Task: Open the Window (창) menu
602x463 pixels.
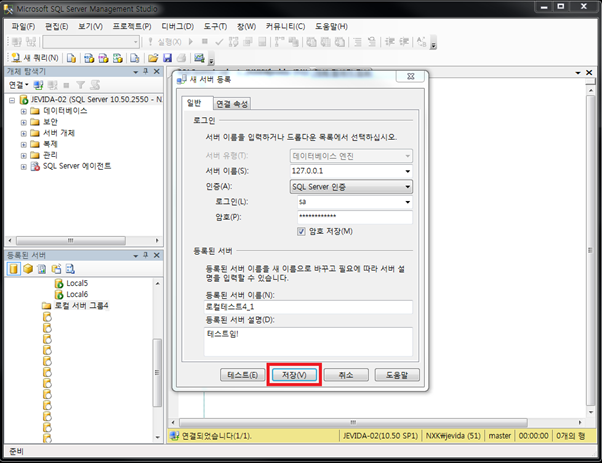Action: click(246, 26)
